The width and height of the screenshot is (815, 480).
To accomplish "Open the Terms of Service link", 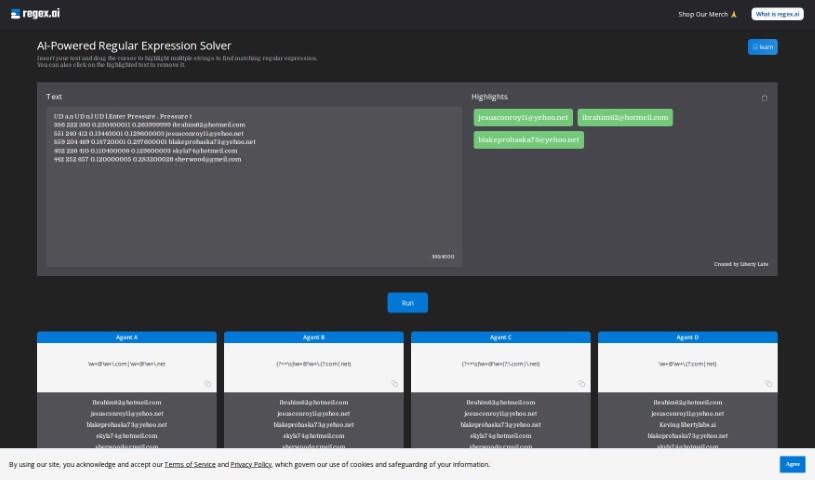I will (x=190, y=464).
